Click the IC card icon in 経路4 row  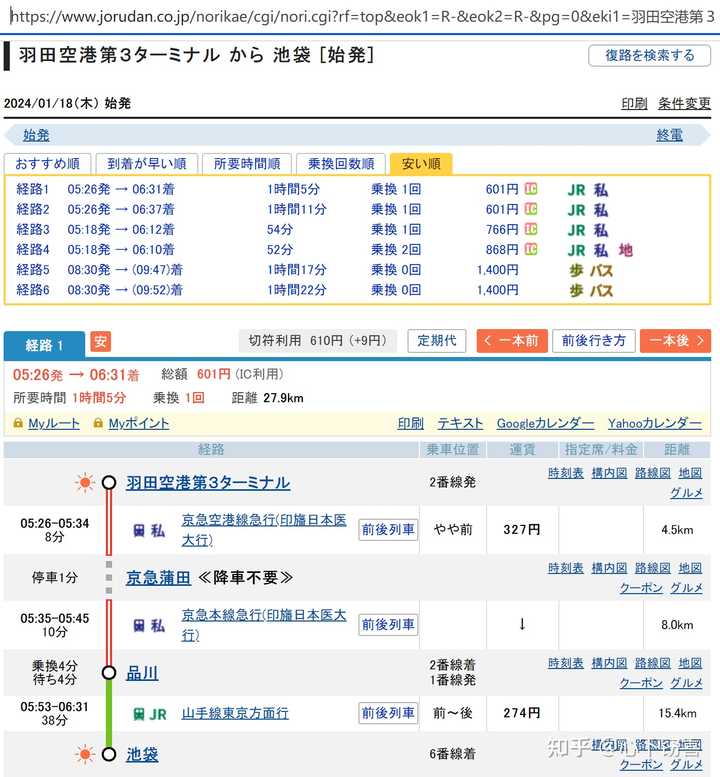click(x=531, y=249)
